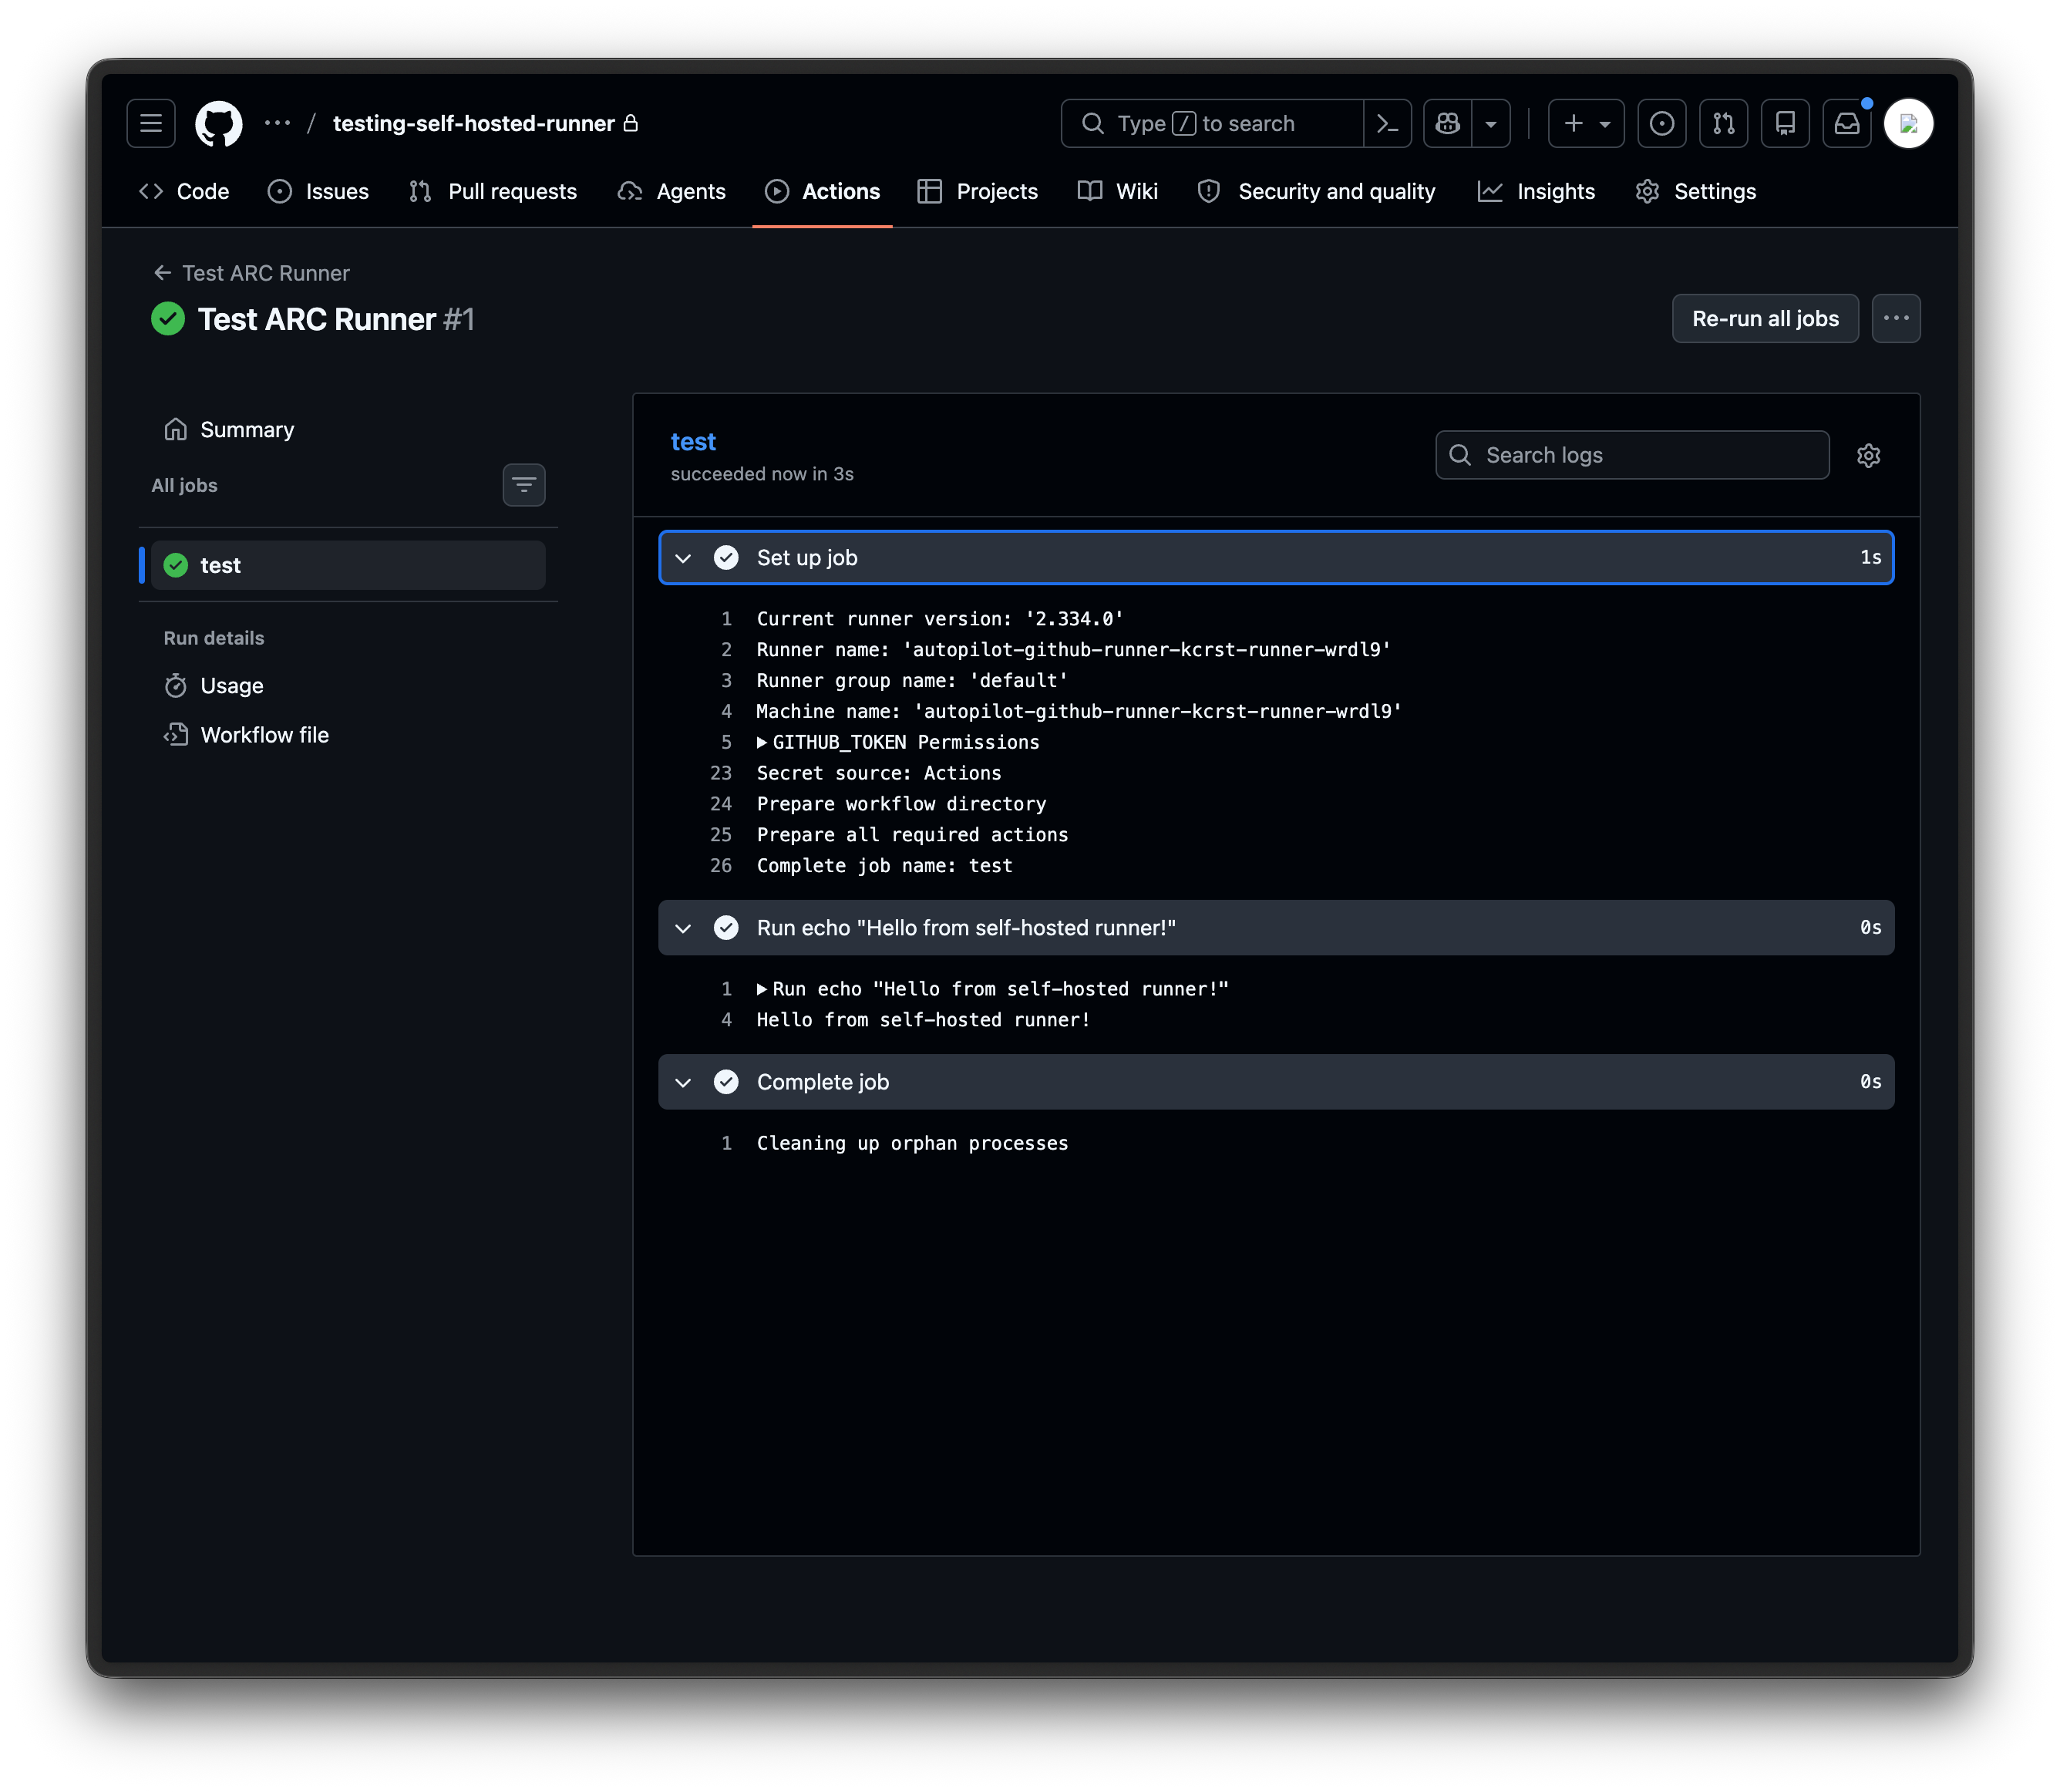Click the filter jobs icon button

[524, 485]
